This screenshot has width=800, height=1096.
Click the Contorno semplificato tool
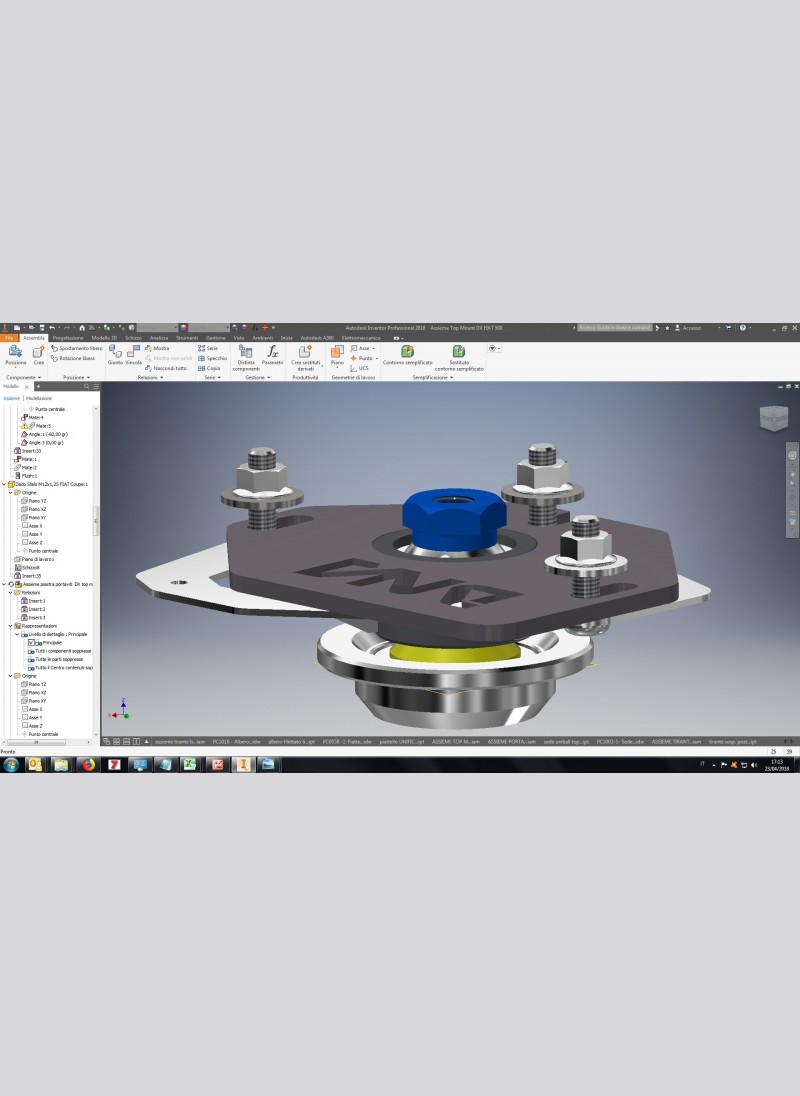(407, 355)
